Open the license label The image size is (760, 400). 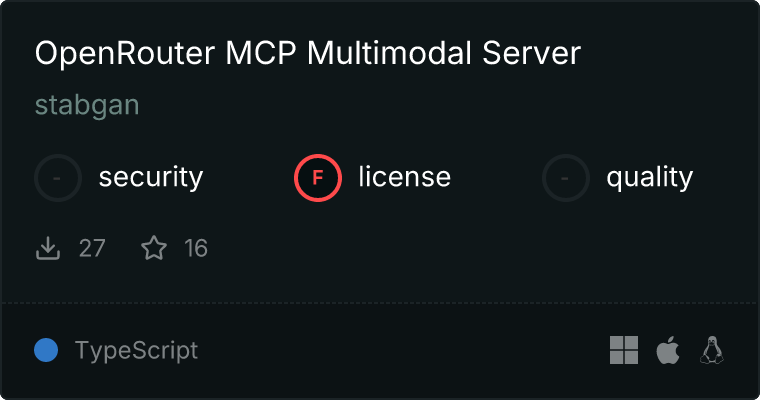pyautogui.click(x=404, y=177)
